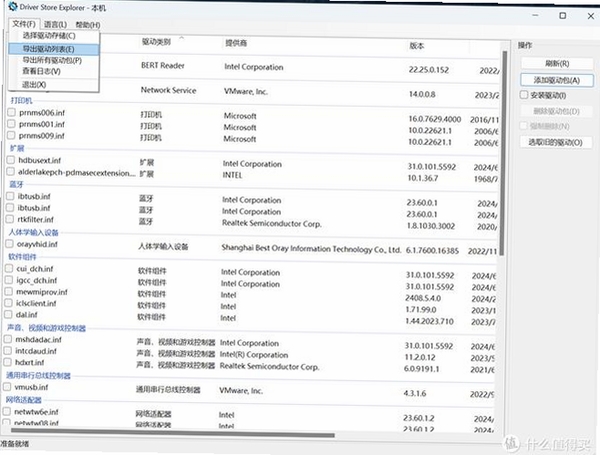600x455 pixels.
Task: Select 导出所有驱动包(P) menu entry
Action: tap(52, 60)
